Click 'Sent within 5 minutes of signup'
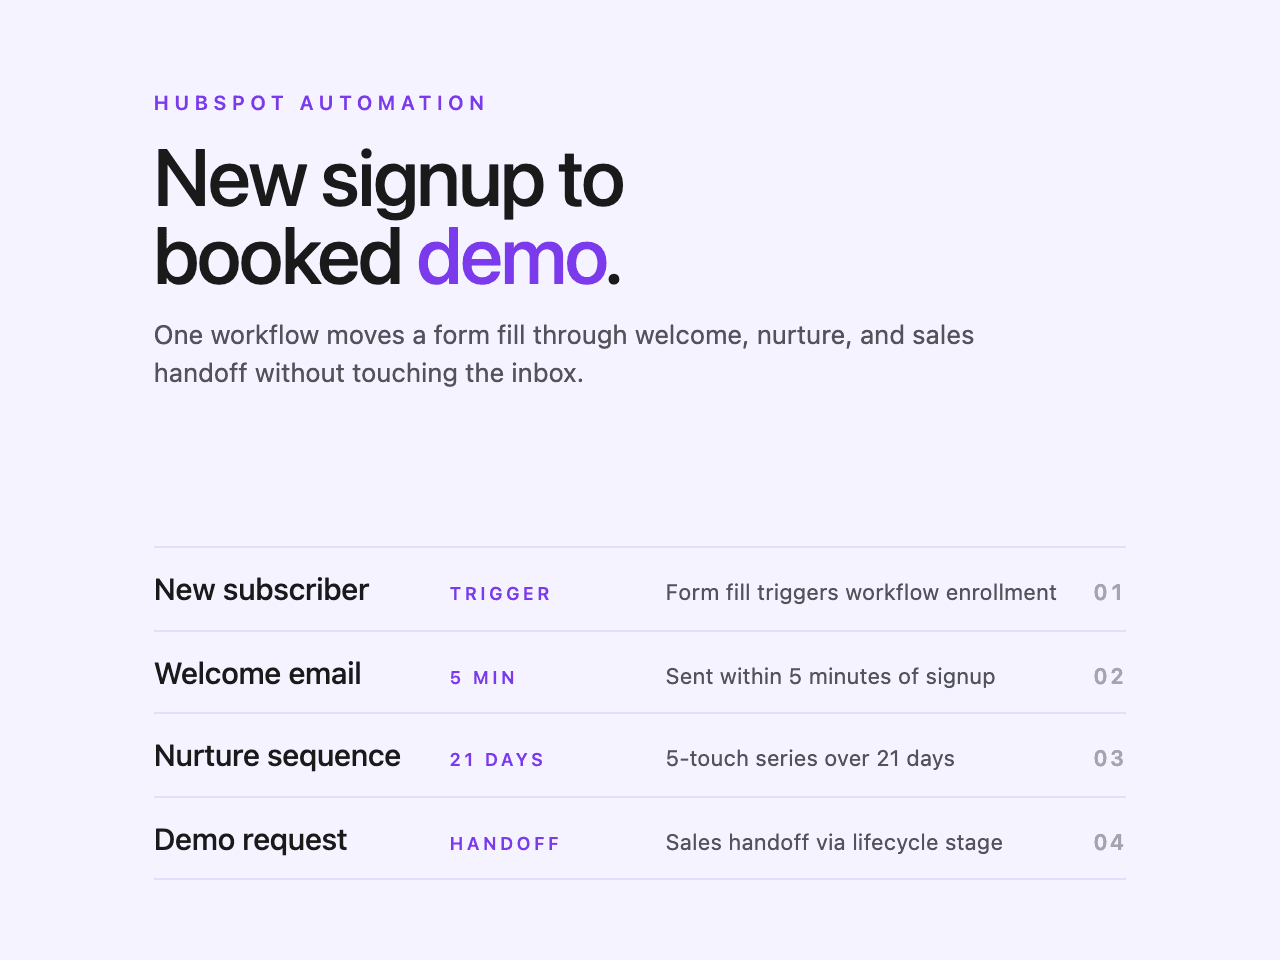 [x=830, y=677]
